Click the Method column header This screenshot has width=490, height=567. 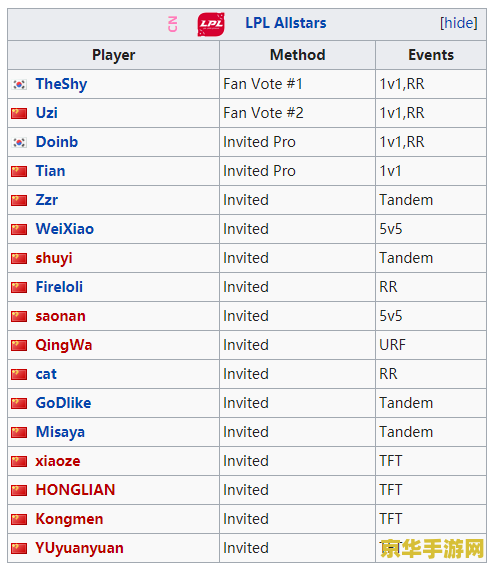[298, 55]
